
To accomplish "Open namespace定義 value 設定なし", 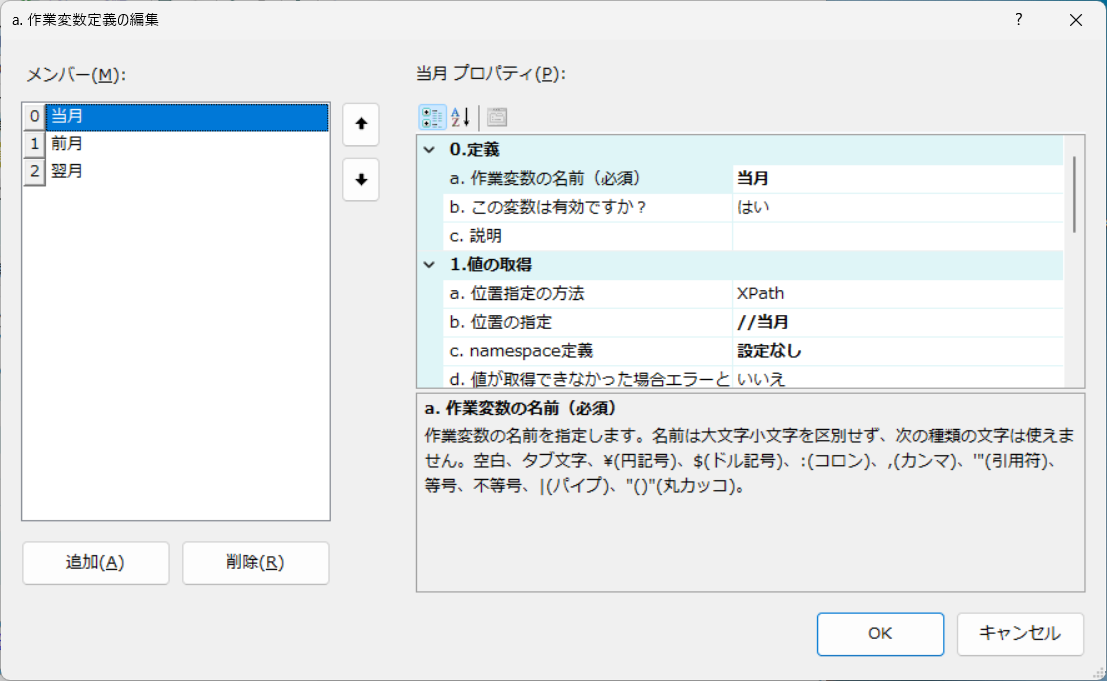I will click(897, 351).
